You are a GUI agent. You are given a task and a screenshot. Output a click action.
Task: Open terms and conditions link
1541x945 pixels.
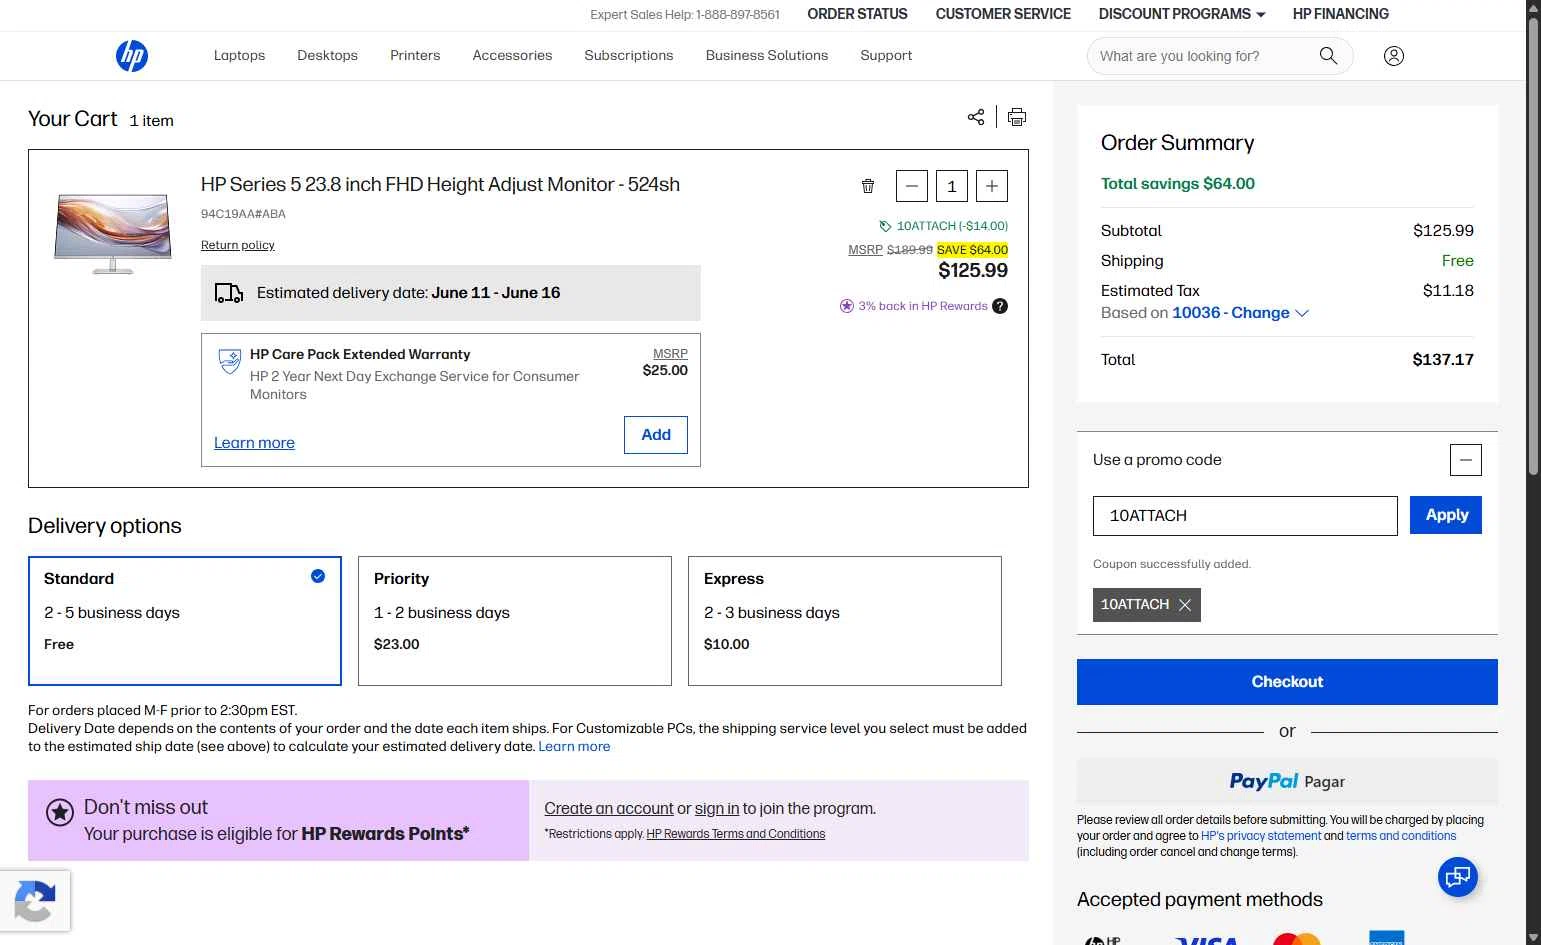[x=1401, y=836]
